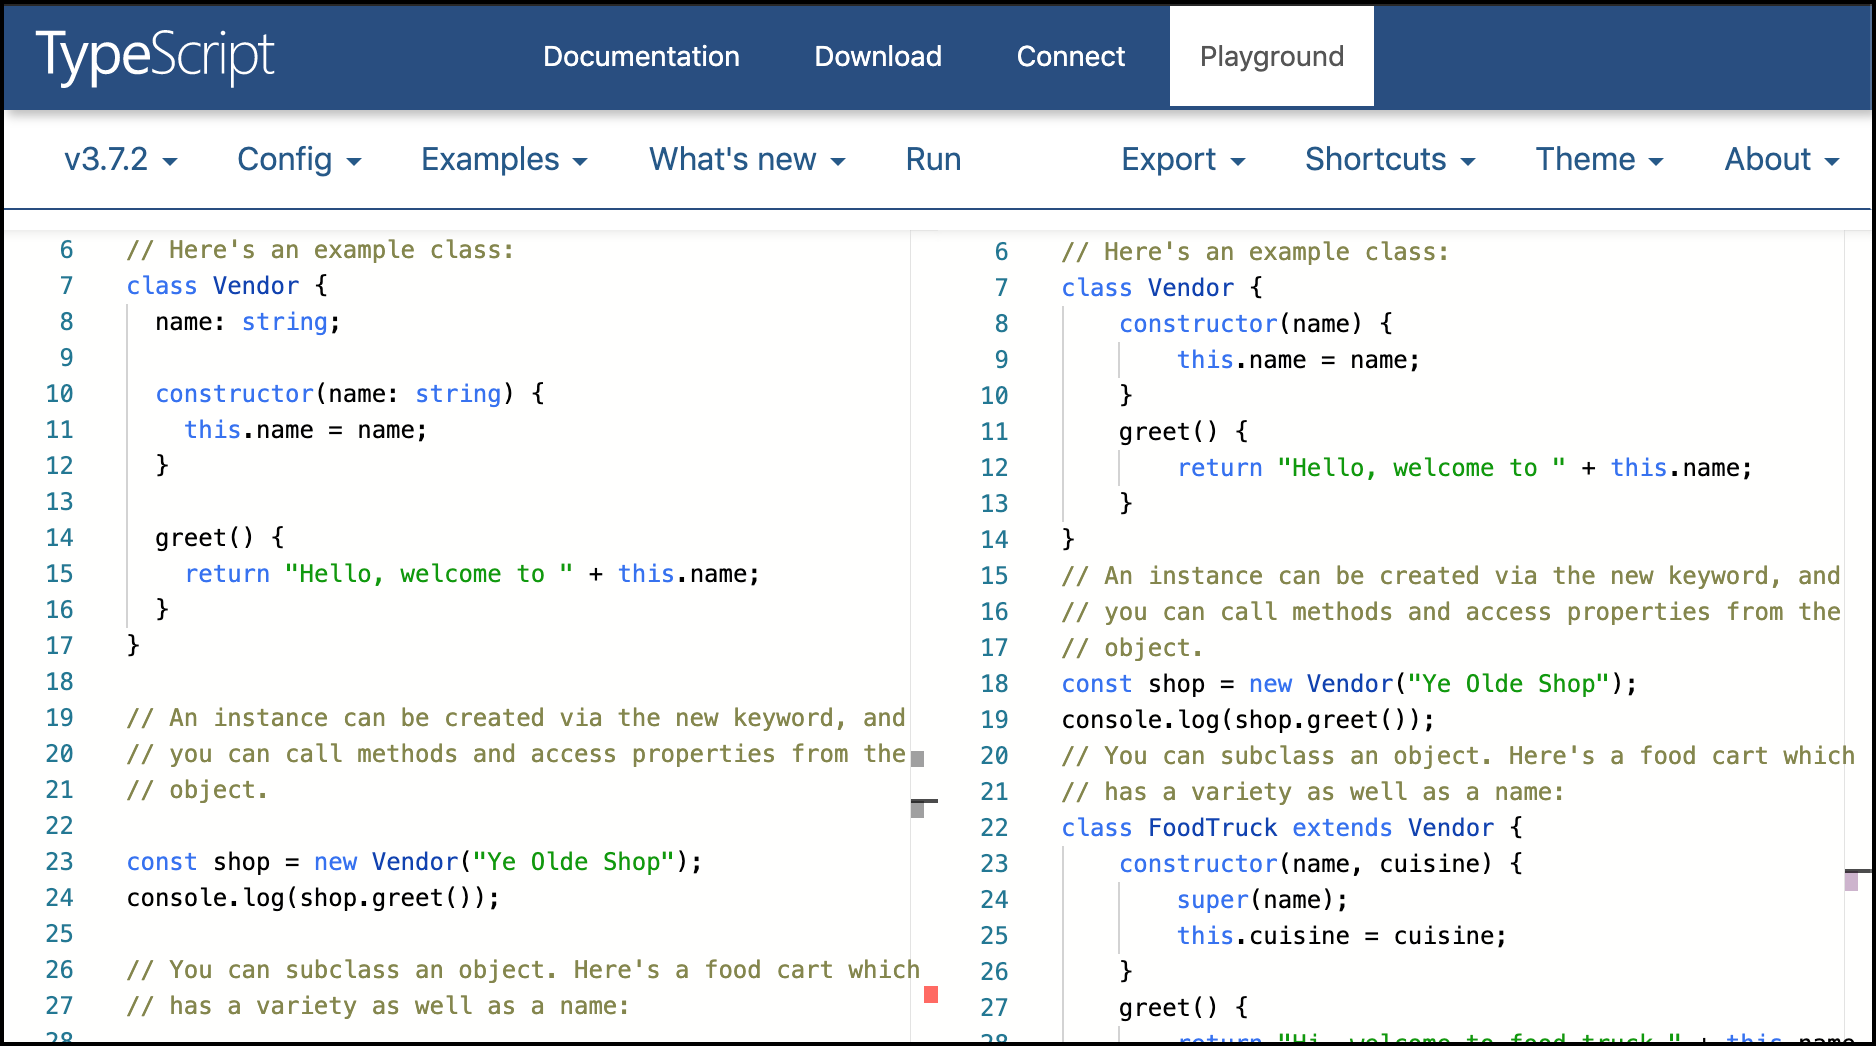
Task: Click the TypeScript logo
Action: [154, 55]
